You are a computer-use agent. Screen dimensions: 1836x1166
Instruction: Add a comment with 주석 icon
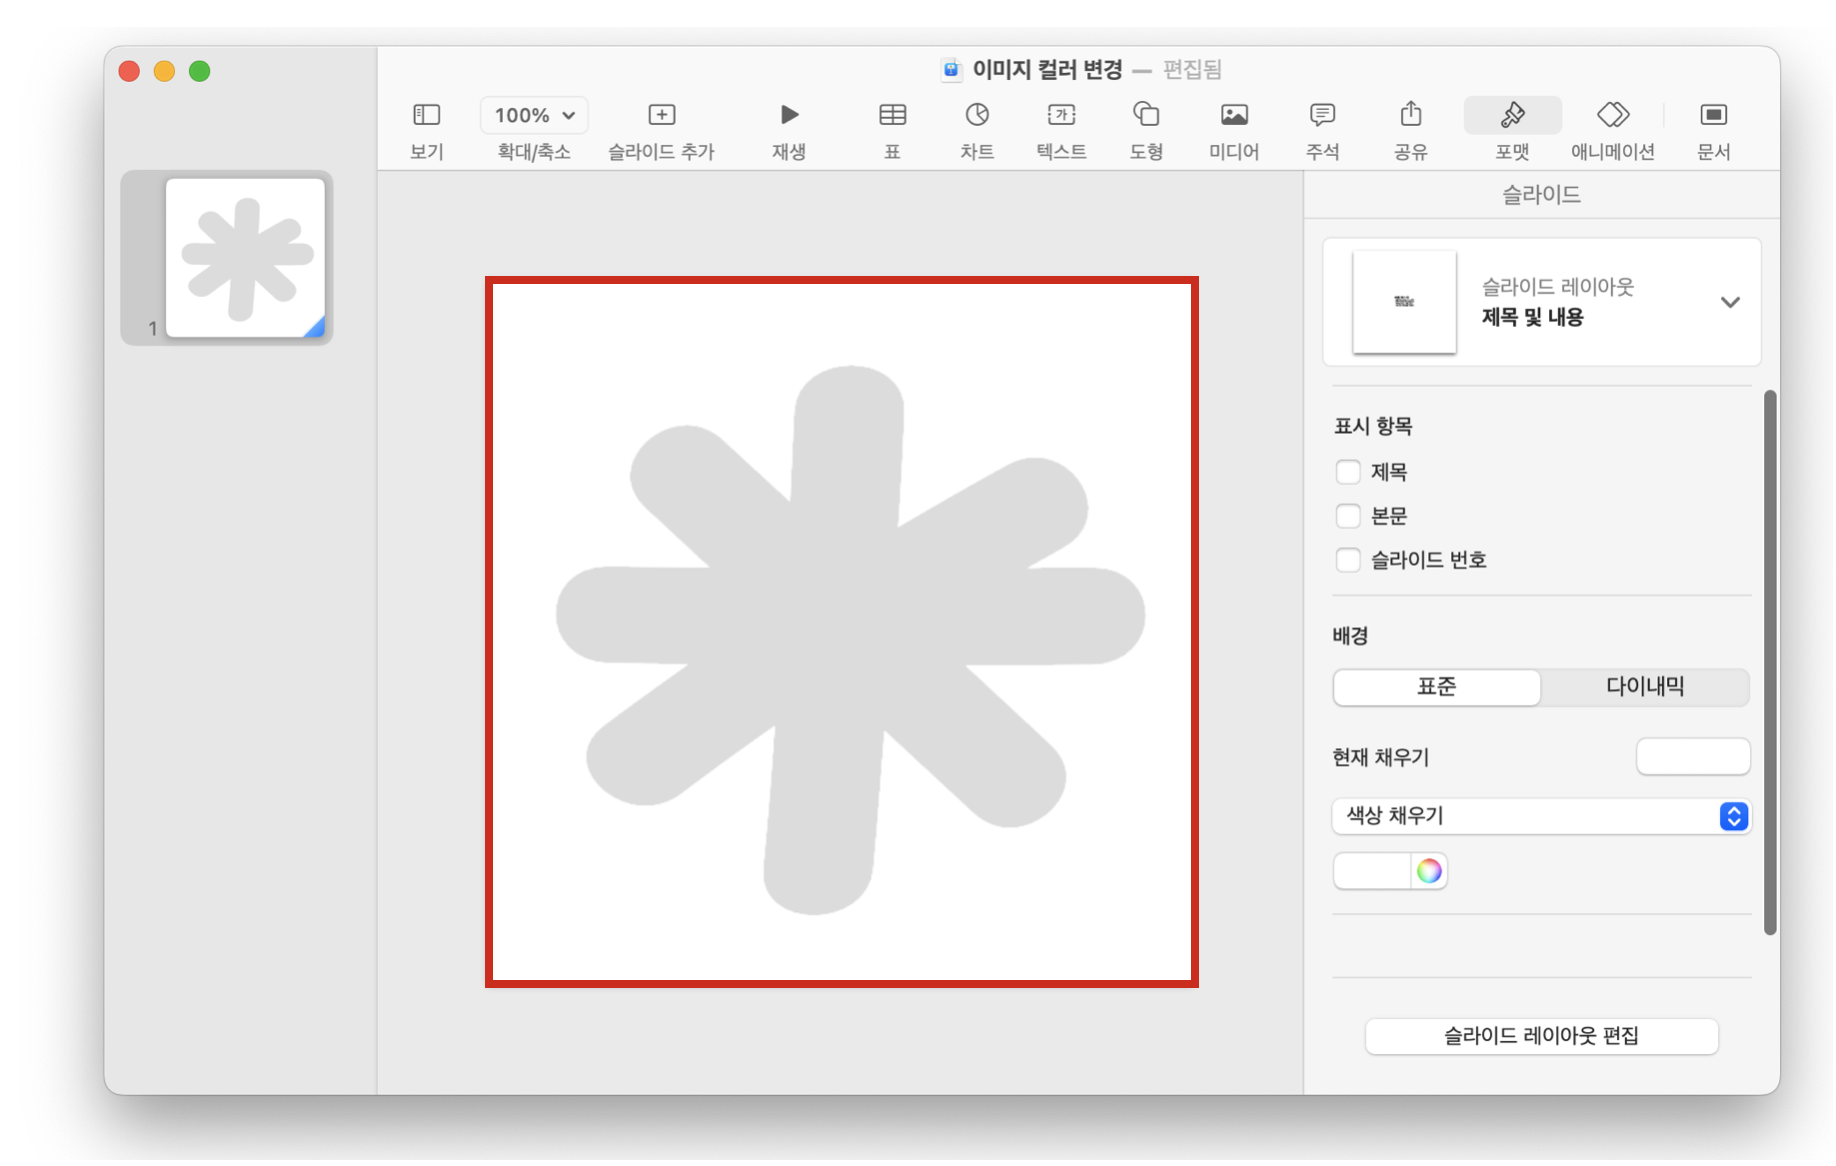click(1322, 115)
